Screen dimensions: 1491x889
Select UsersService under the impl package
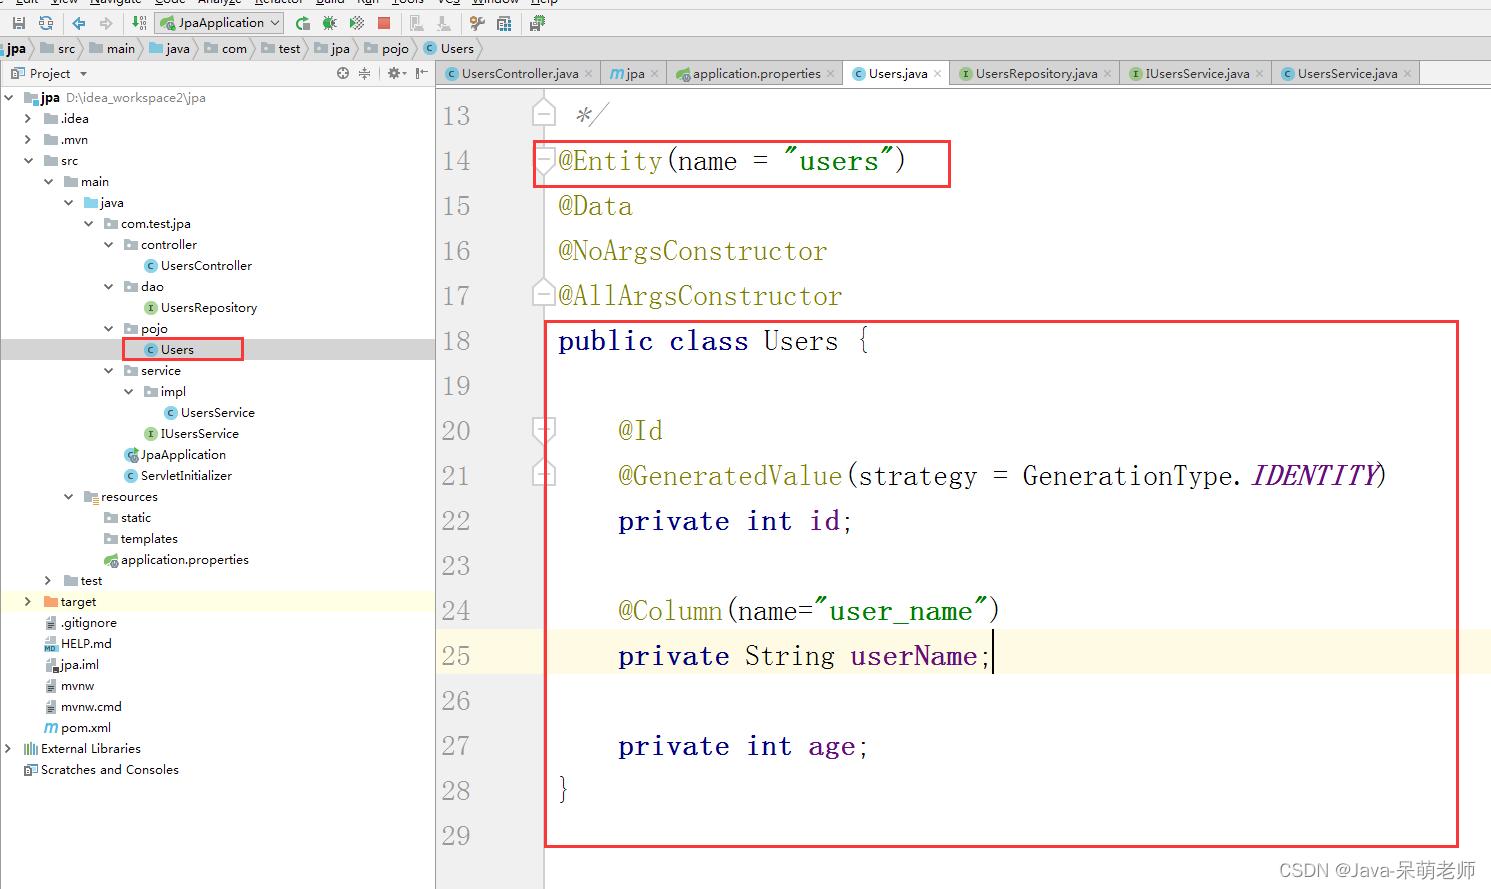(217, 412)
